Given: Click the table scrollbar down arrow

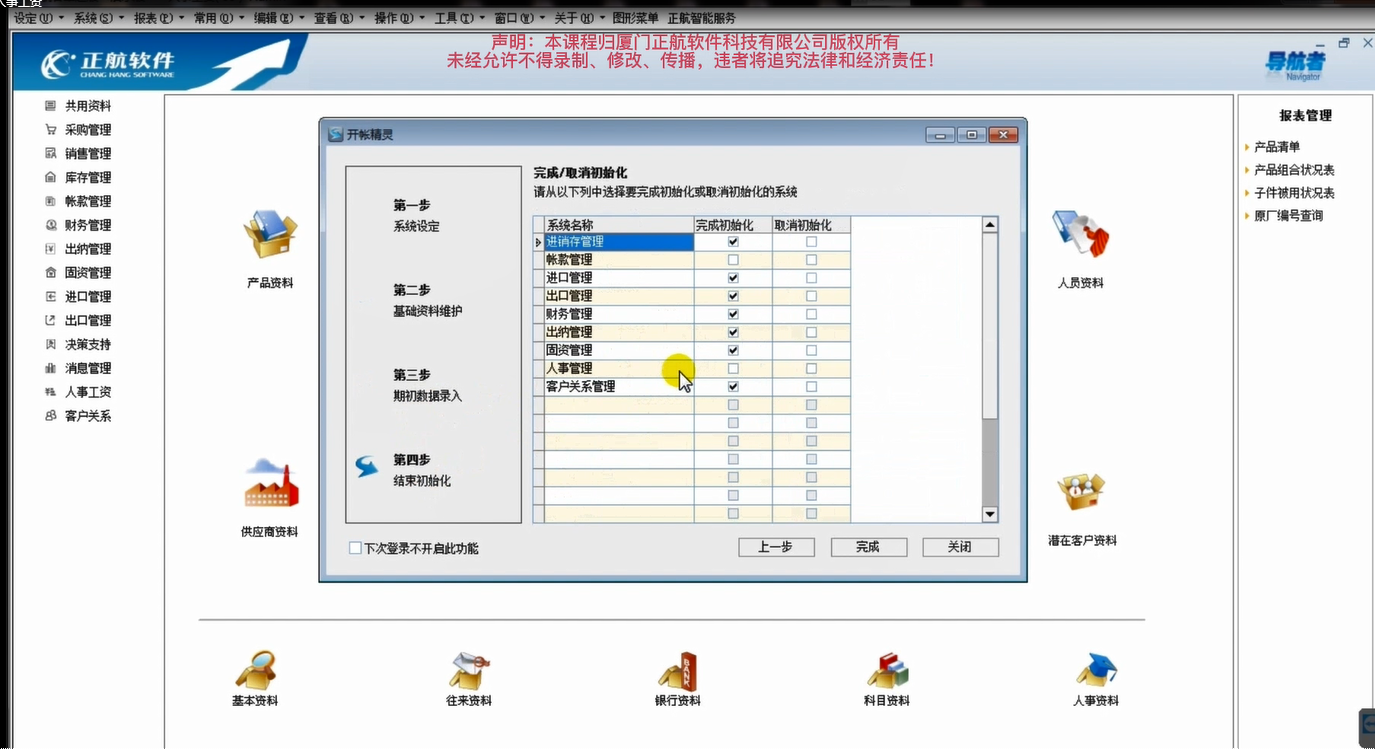Looking at the screenshot, I should pos(990,514).
